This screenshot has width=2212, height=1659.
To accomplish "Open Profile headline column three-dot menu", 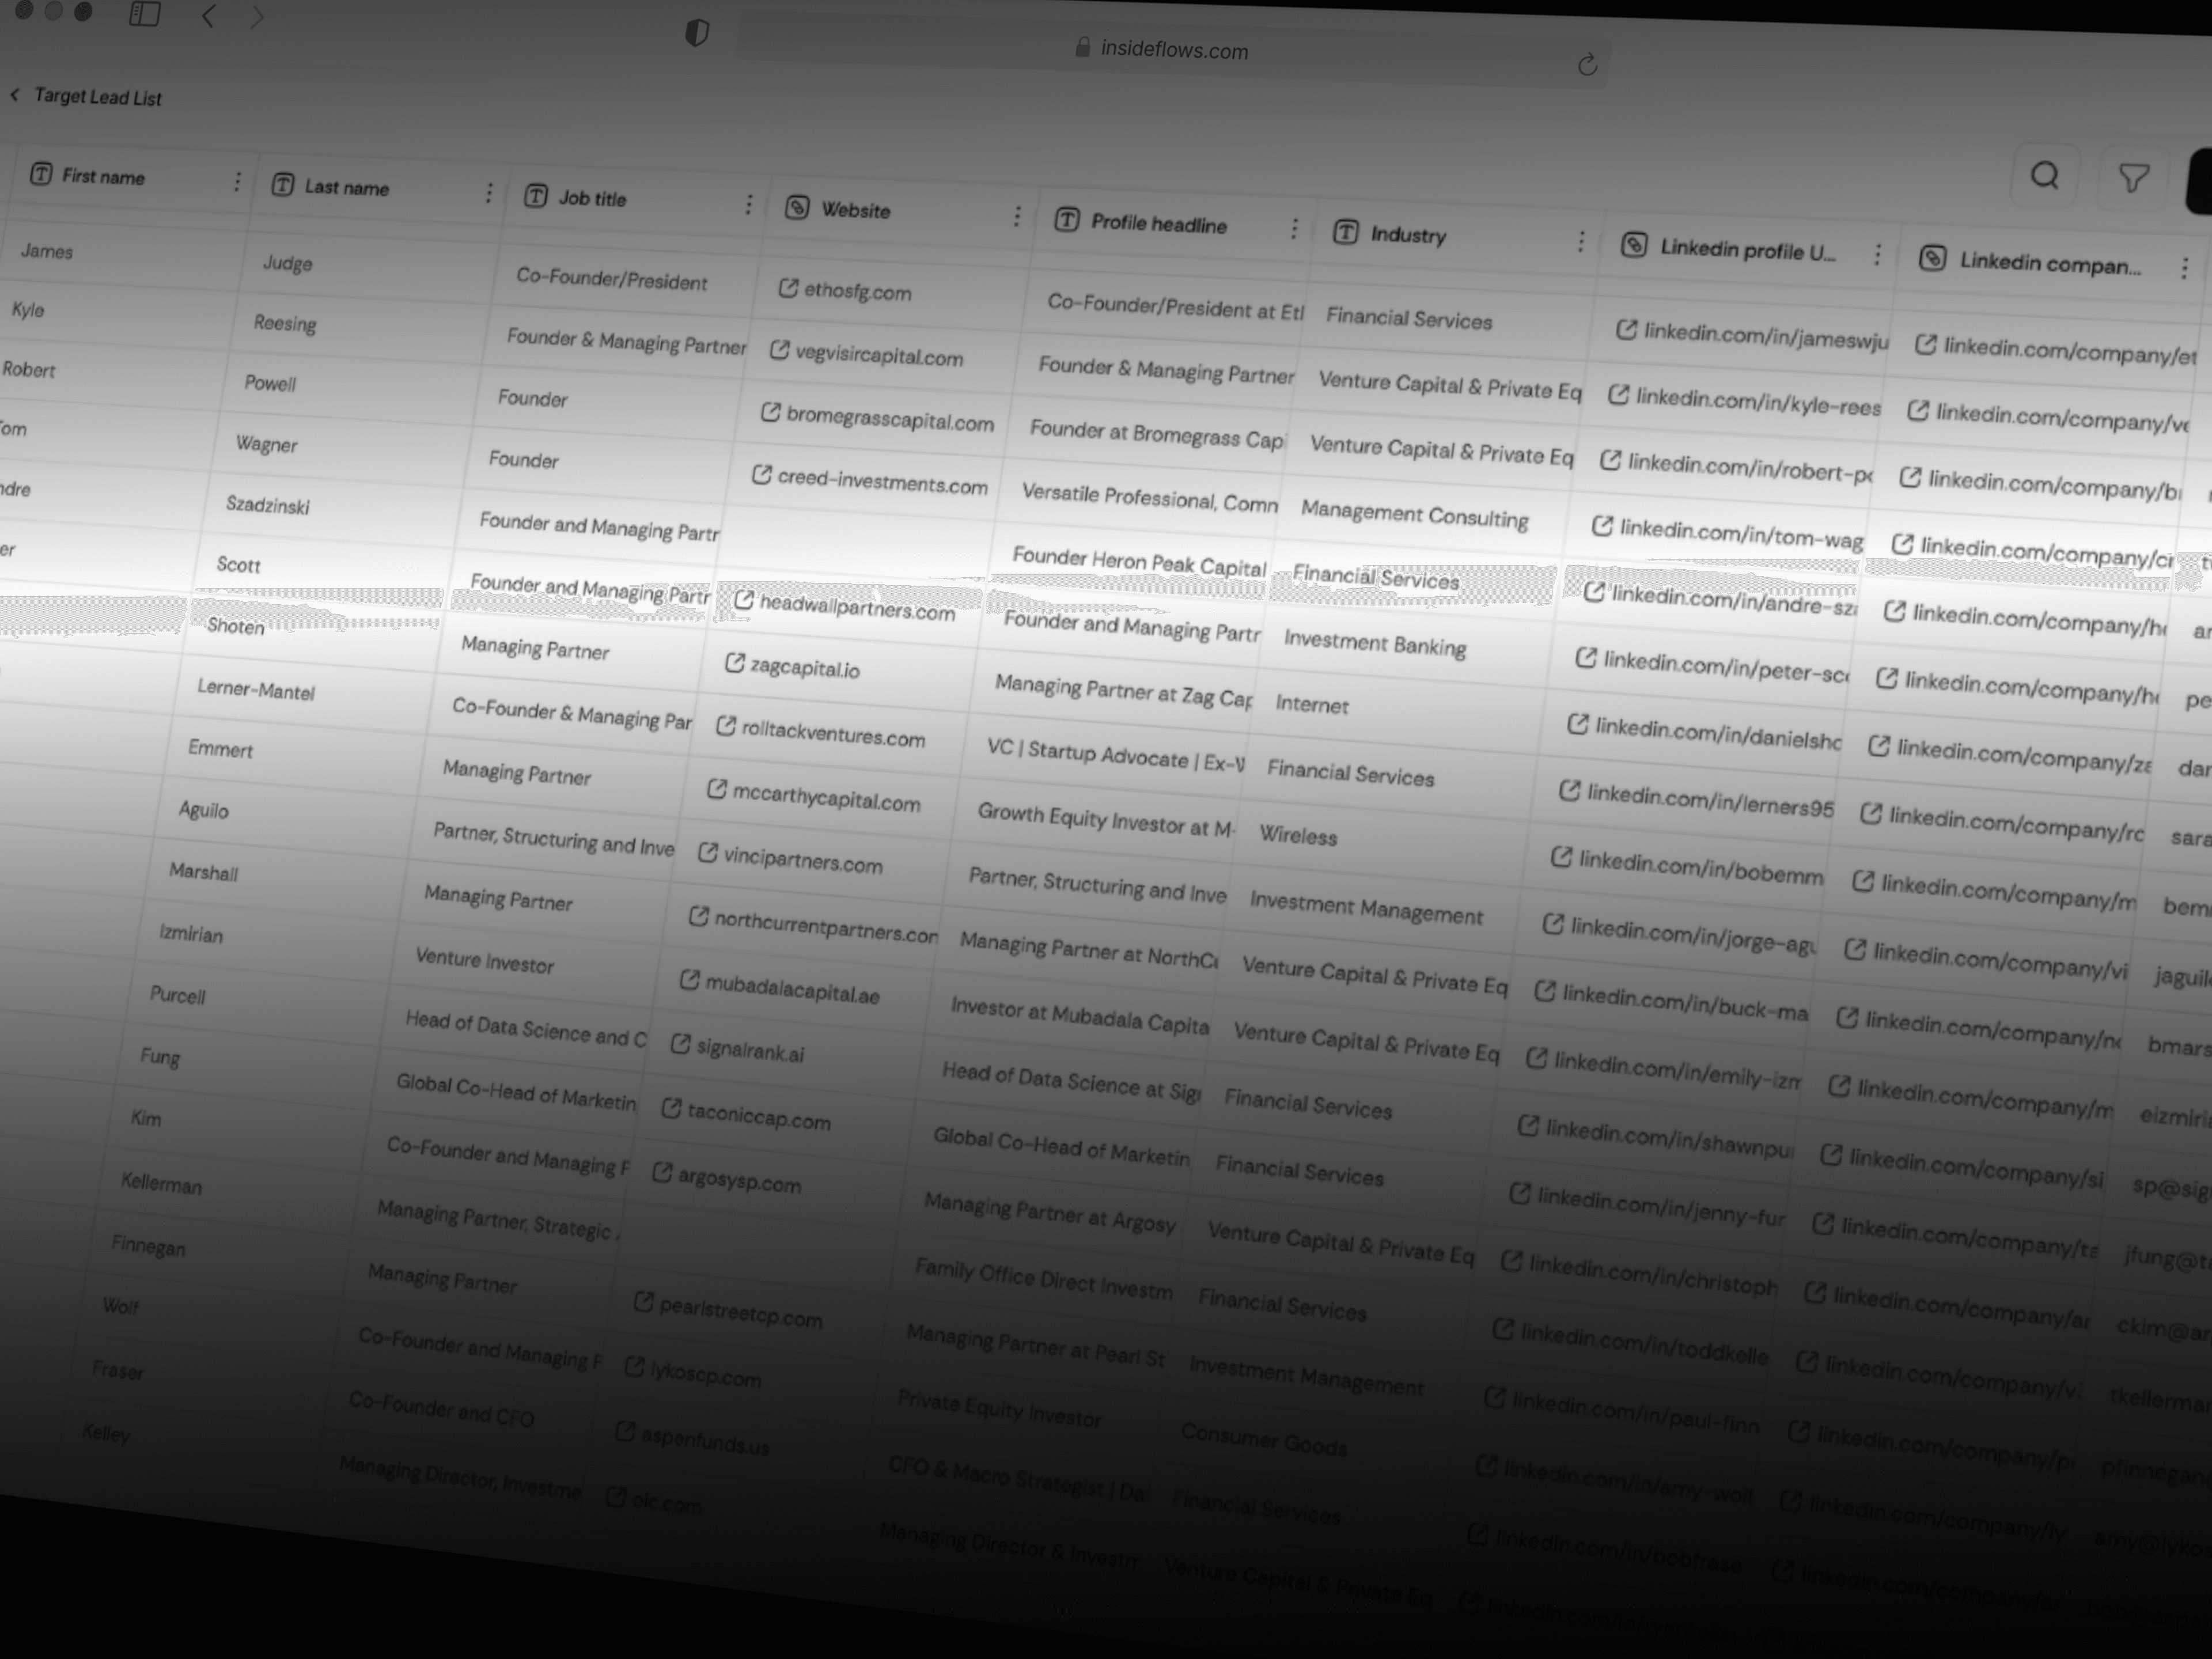I will (x=1294, y=229).
